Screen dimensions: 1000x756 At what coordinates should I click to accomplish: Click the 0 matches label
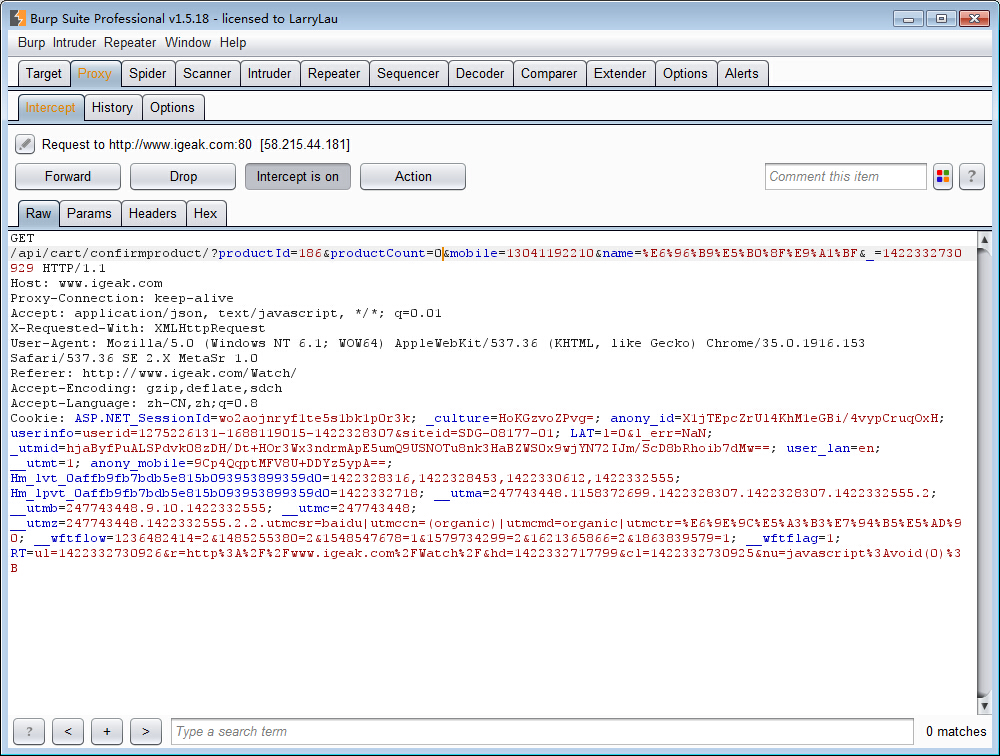point(956,732)
